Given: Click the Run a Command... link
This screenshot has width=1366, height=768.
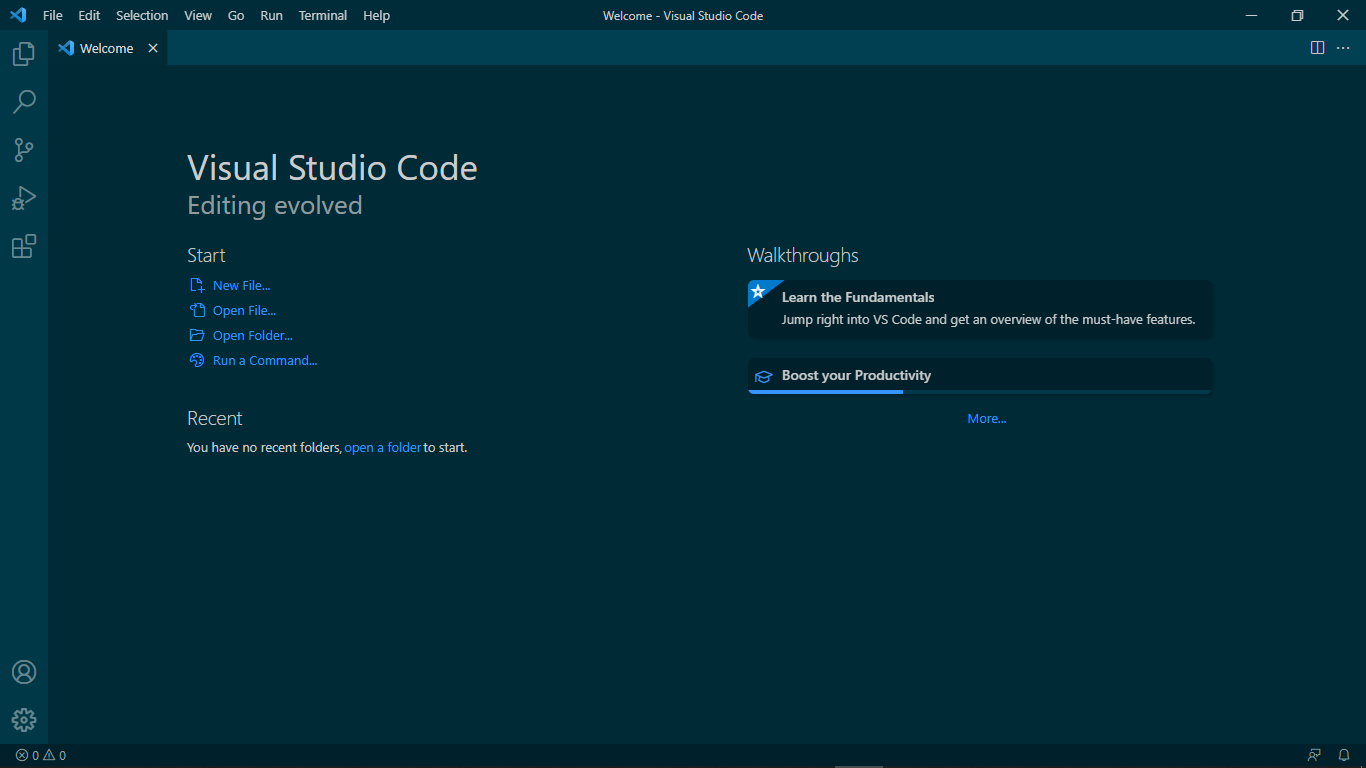Looking at the screenshot, I should pyautogui.click(x=264, y=361).
